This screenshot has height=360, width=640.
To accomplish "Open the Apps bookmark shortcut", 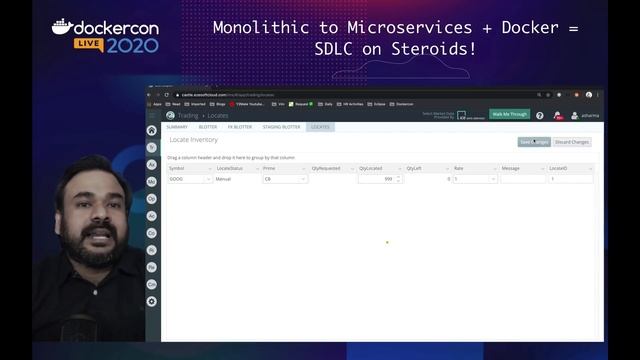I will [x=155, y=104].
